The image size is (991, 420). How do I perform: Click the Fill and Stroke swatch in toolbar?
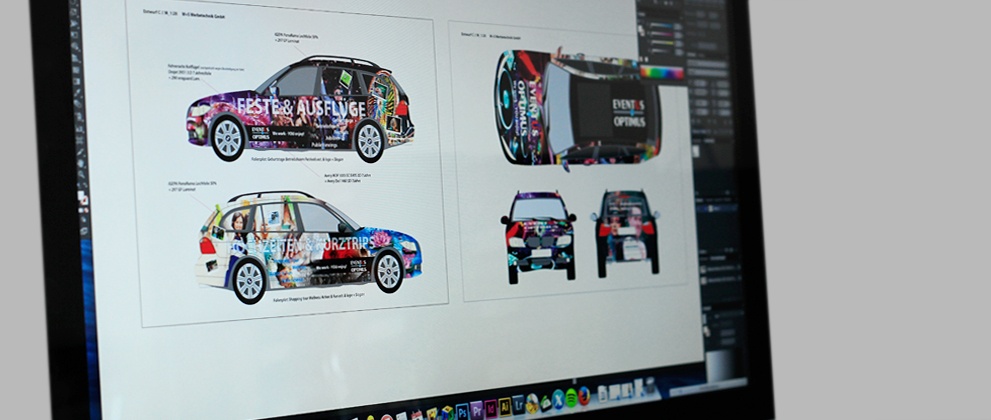[83, 200]
